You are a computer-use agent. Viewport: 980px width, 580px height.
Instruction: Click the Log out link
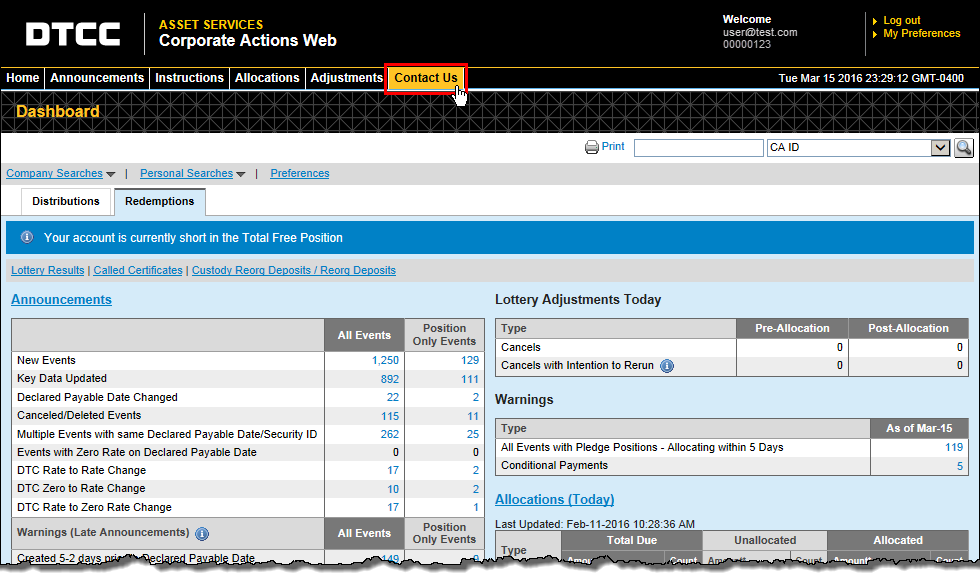pyautogui.click(x=901, y=20)
